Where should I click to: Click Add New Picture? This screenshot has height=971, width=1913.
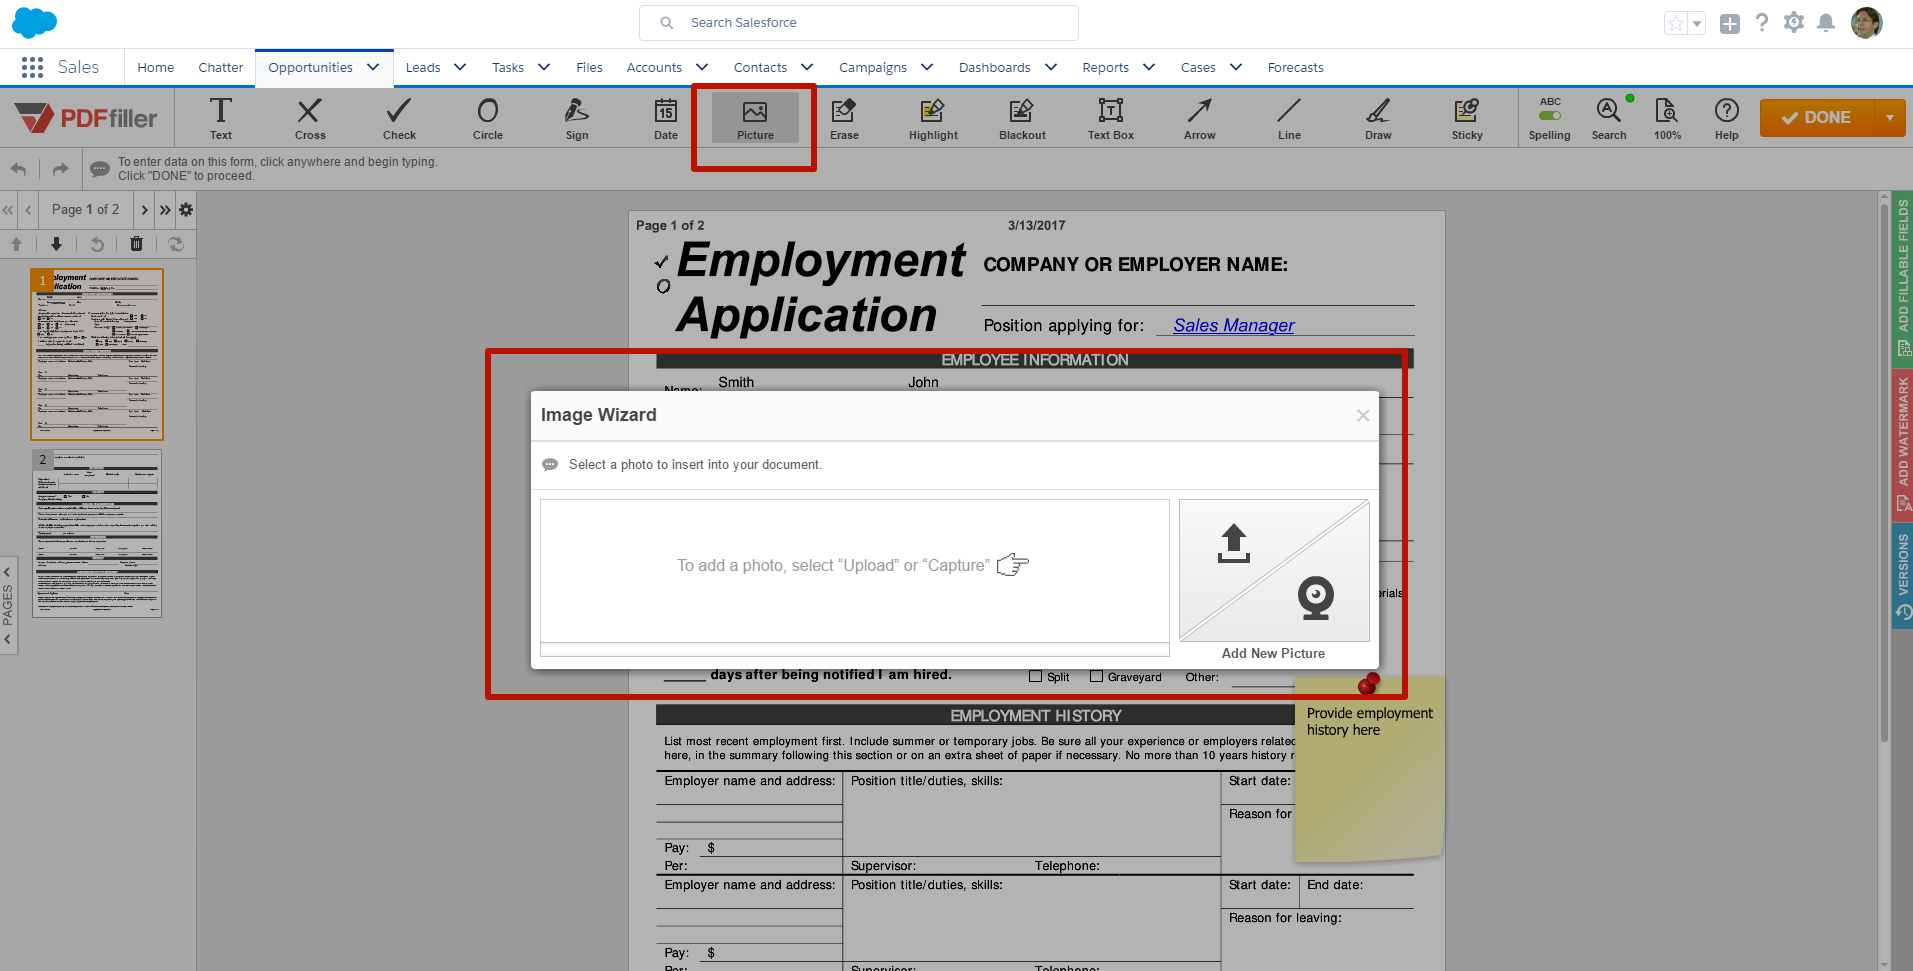1273,653
